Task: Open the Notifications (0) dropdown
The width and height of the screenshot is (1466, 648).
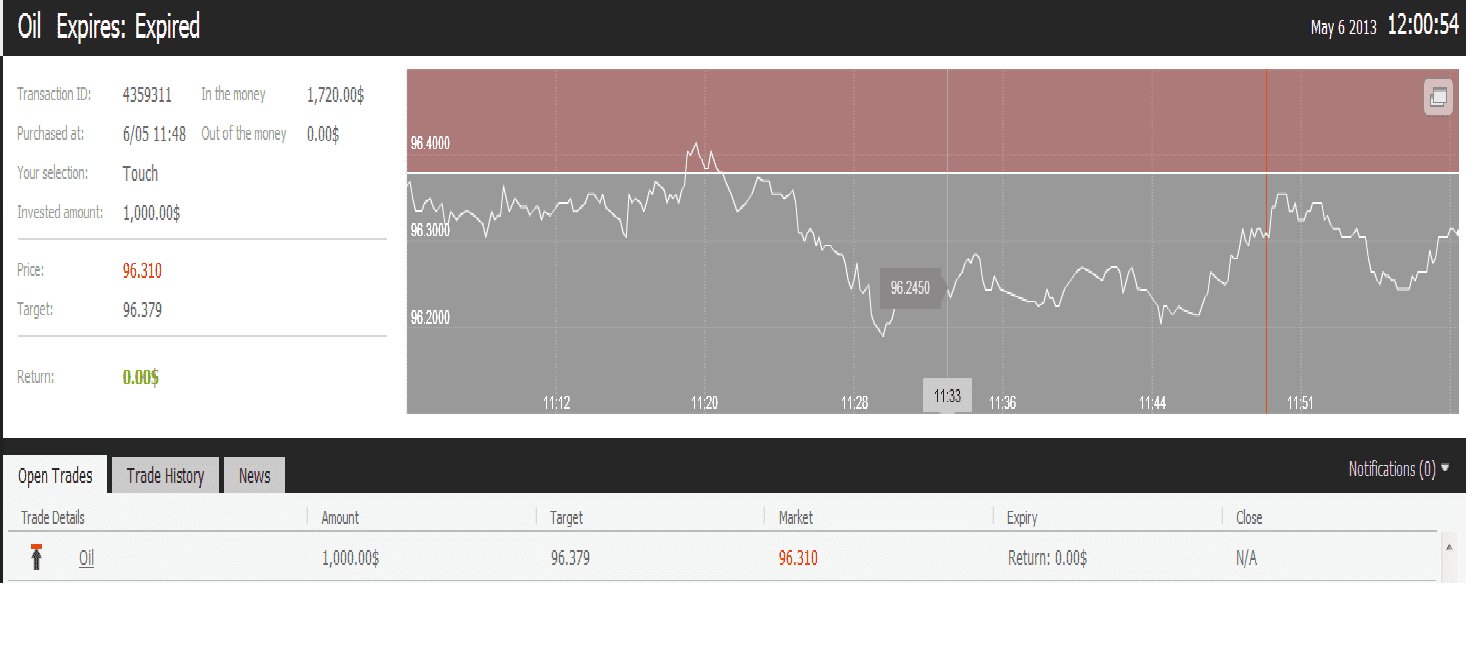Action: tap(1398, 469)
